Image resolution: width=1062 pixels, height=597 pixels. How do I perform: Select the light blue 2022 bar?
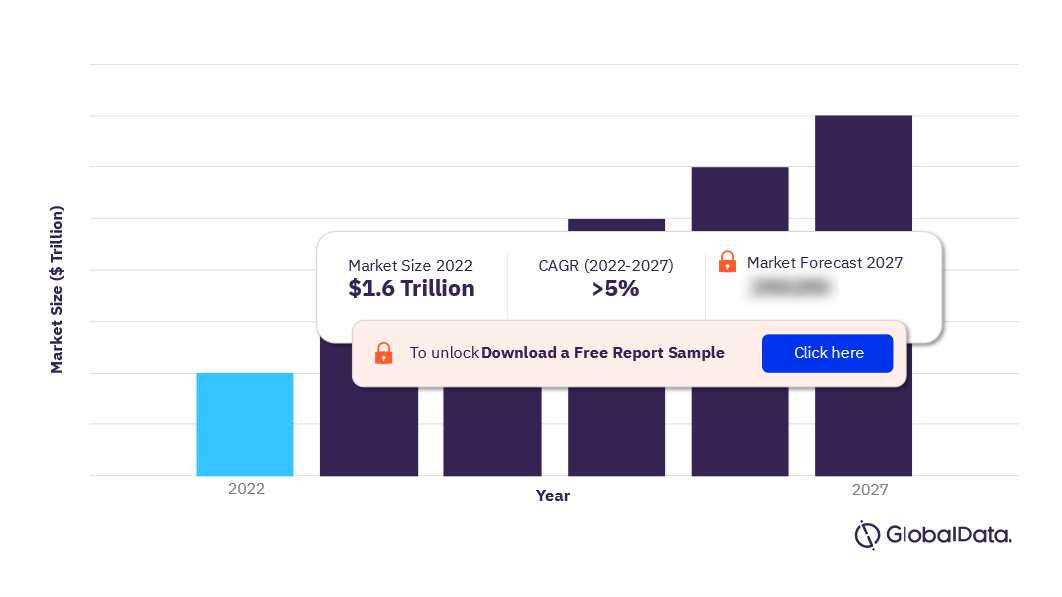point(245,424)
